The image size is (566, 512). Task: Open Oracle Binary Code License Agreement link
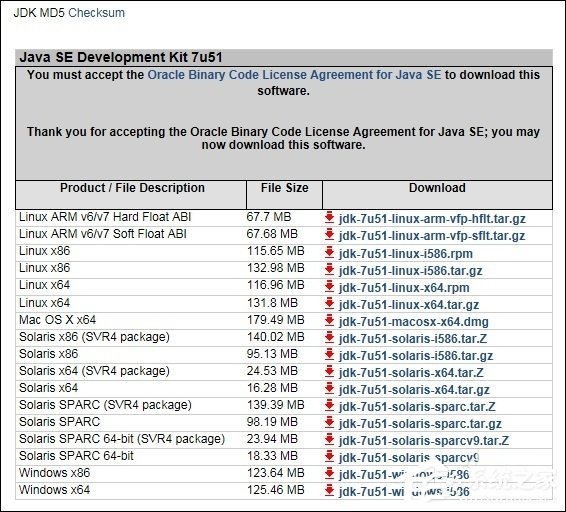(x=294, y=75)
